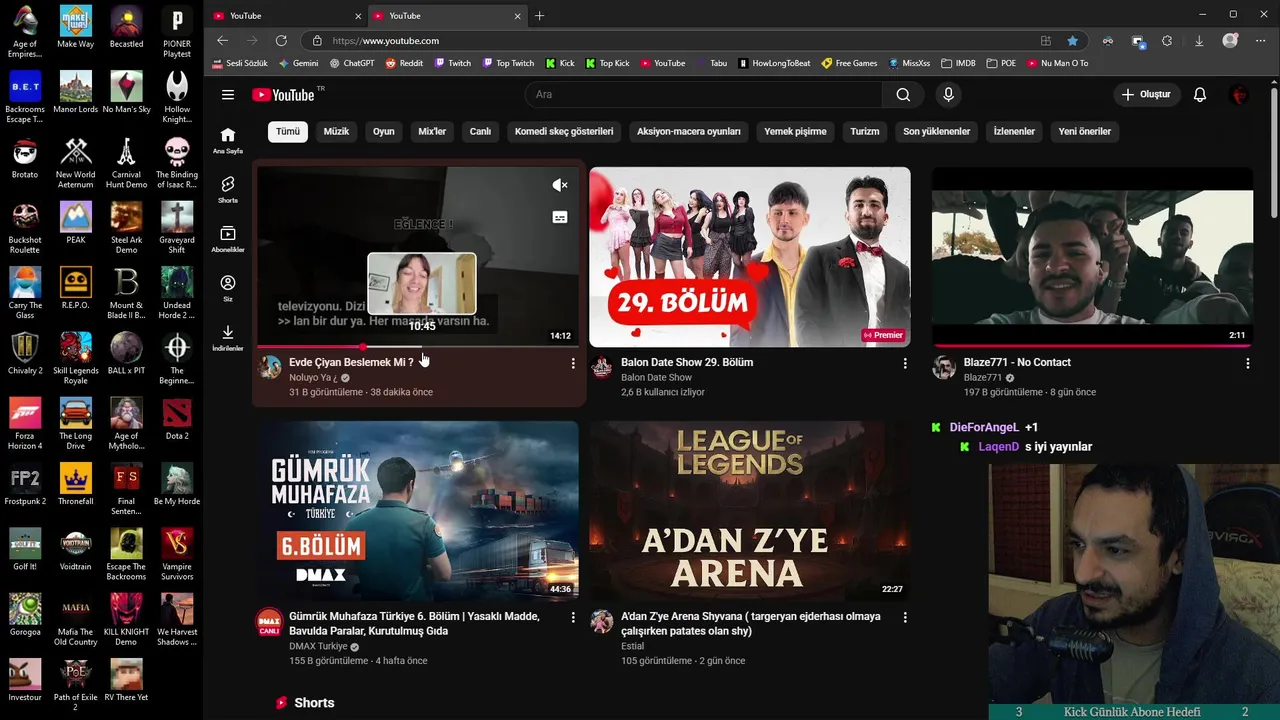Switch to the first YouTube tab
This screenshot has width=1280, height=720.
285,16
